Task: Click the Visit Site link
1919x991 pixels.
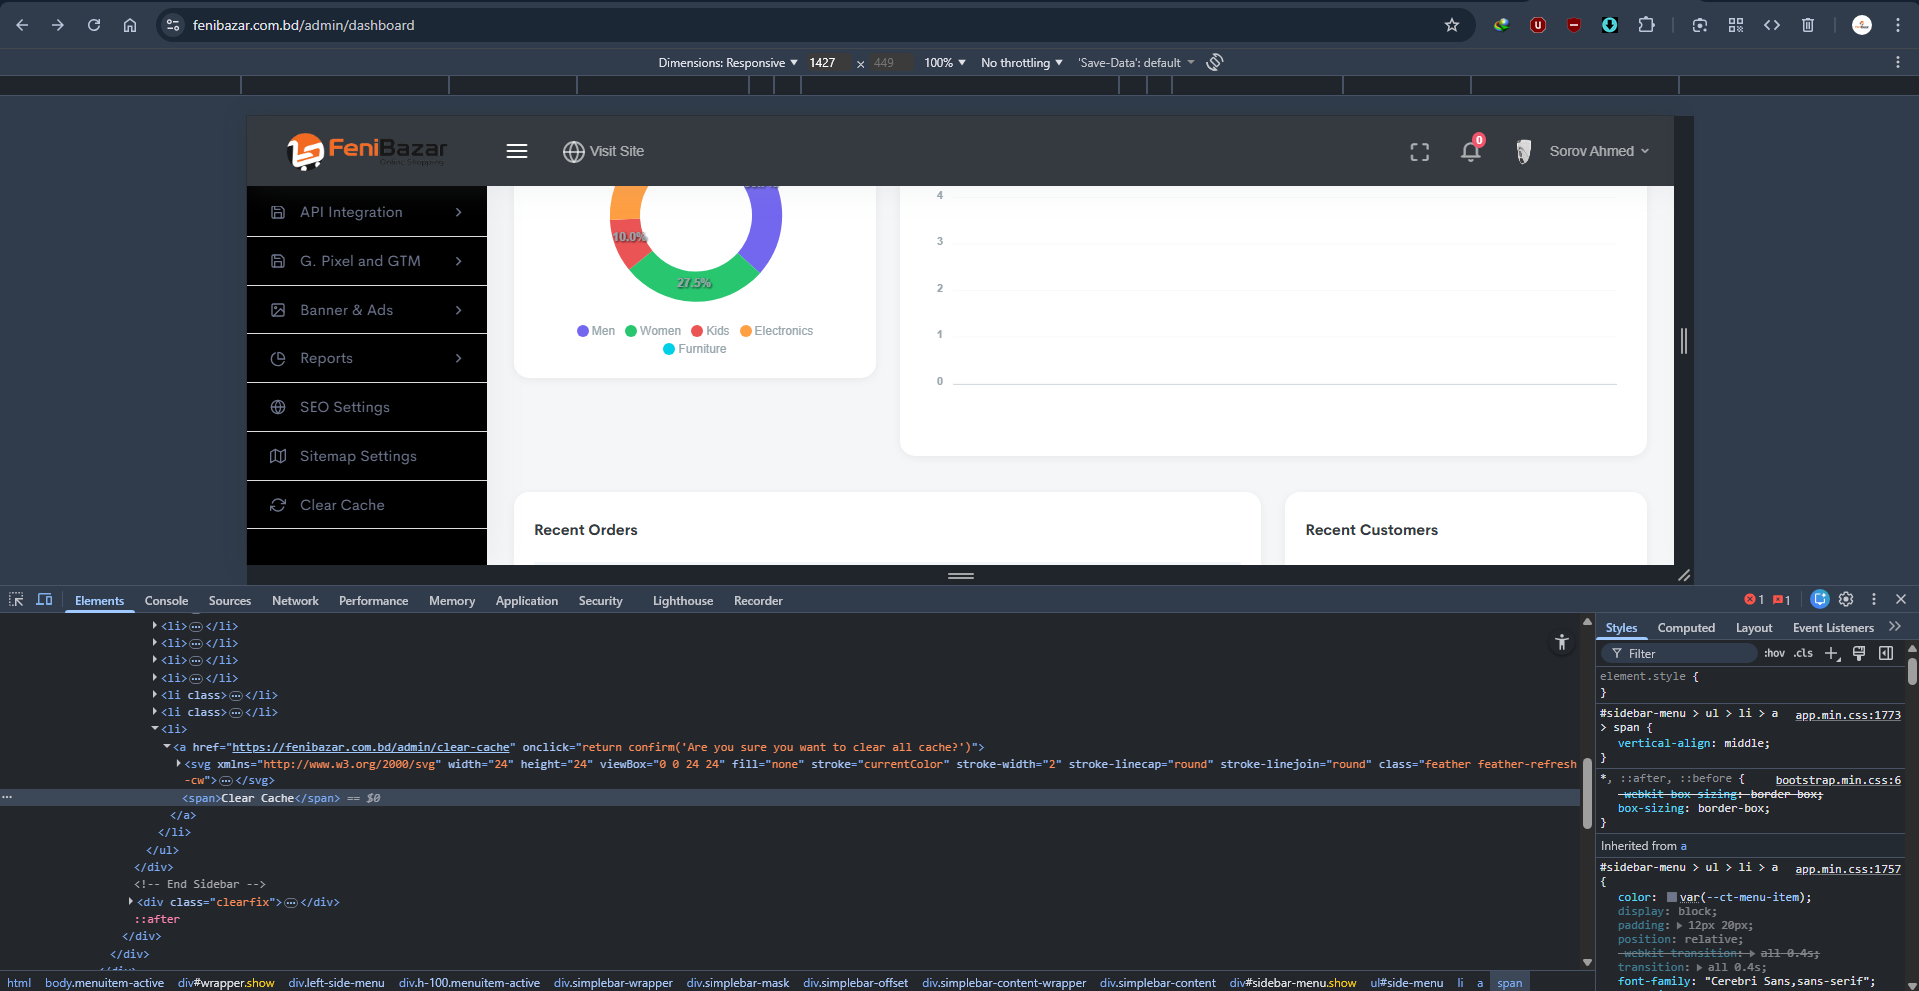Action: coord(604,151)
